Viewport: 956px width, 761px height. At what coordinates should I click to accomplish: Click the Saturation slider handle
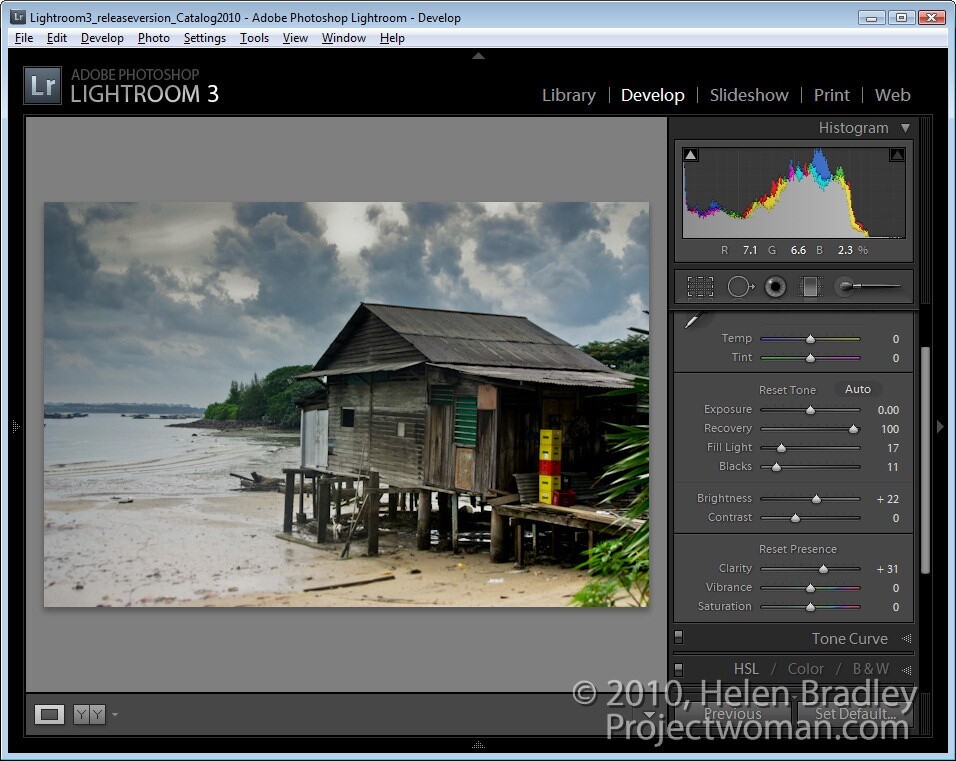coord(810,607)
